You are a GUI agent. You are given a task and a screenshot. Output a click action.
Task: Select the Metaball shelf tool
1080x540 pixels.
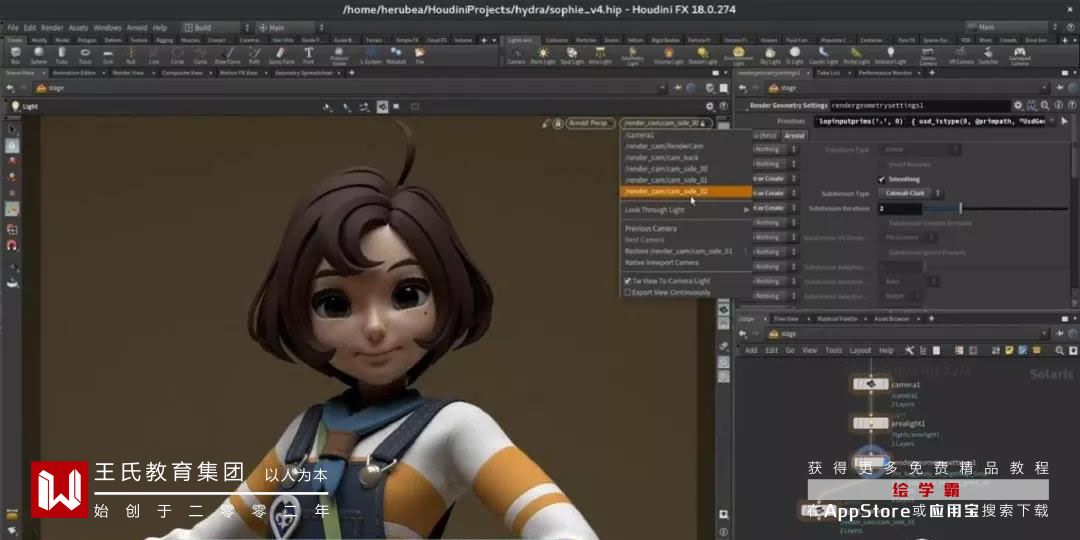(396, 54)
